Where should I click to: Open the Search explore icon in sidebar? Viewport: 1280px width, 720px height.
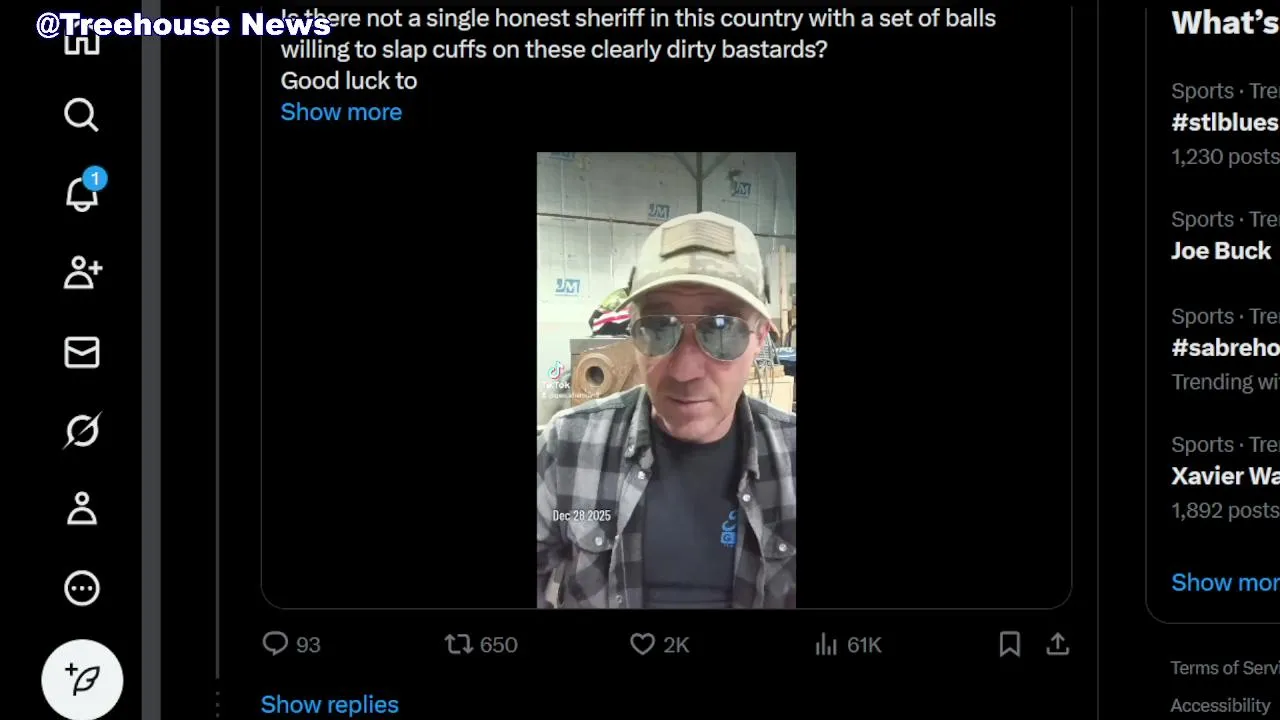[81, 116]
